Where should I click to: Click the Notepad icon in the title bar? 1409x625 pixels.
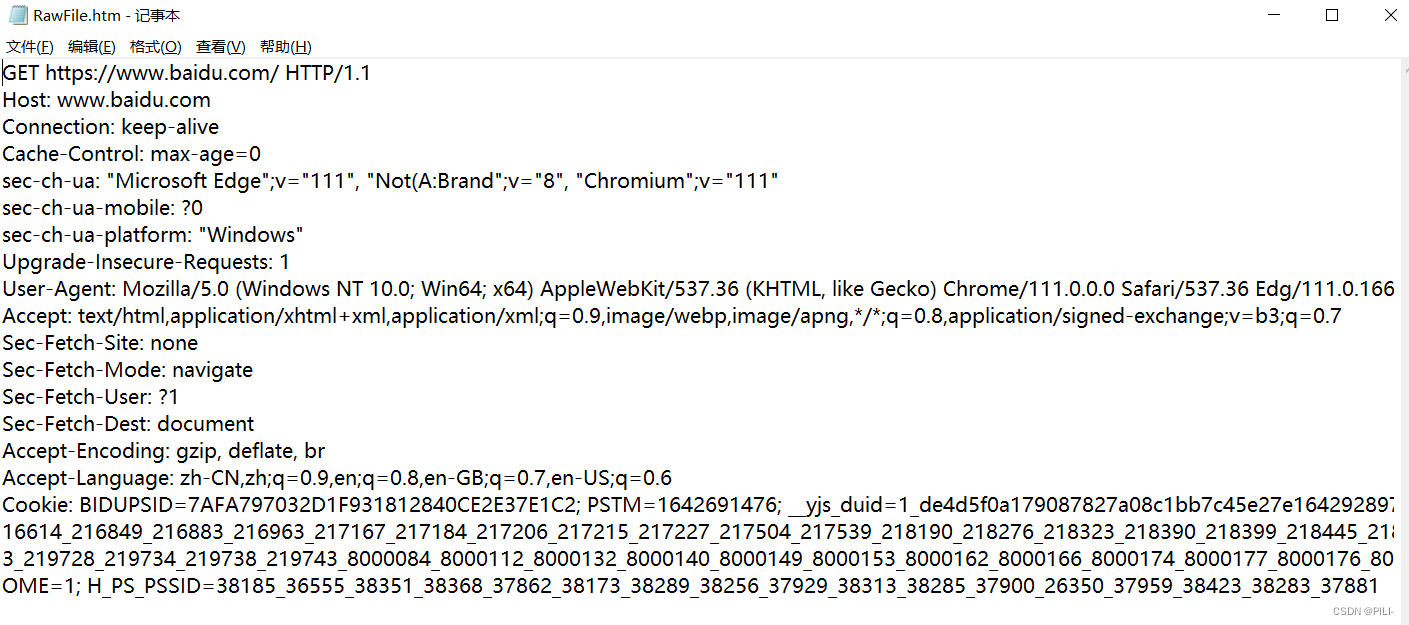(18, 15)
